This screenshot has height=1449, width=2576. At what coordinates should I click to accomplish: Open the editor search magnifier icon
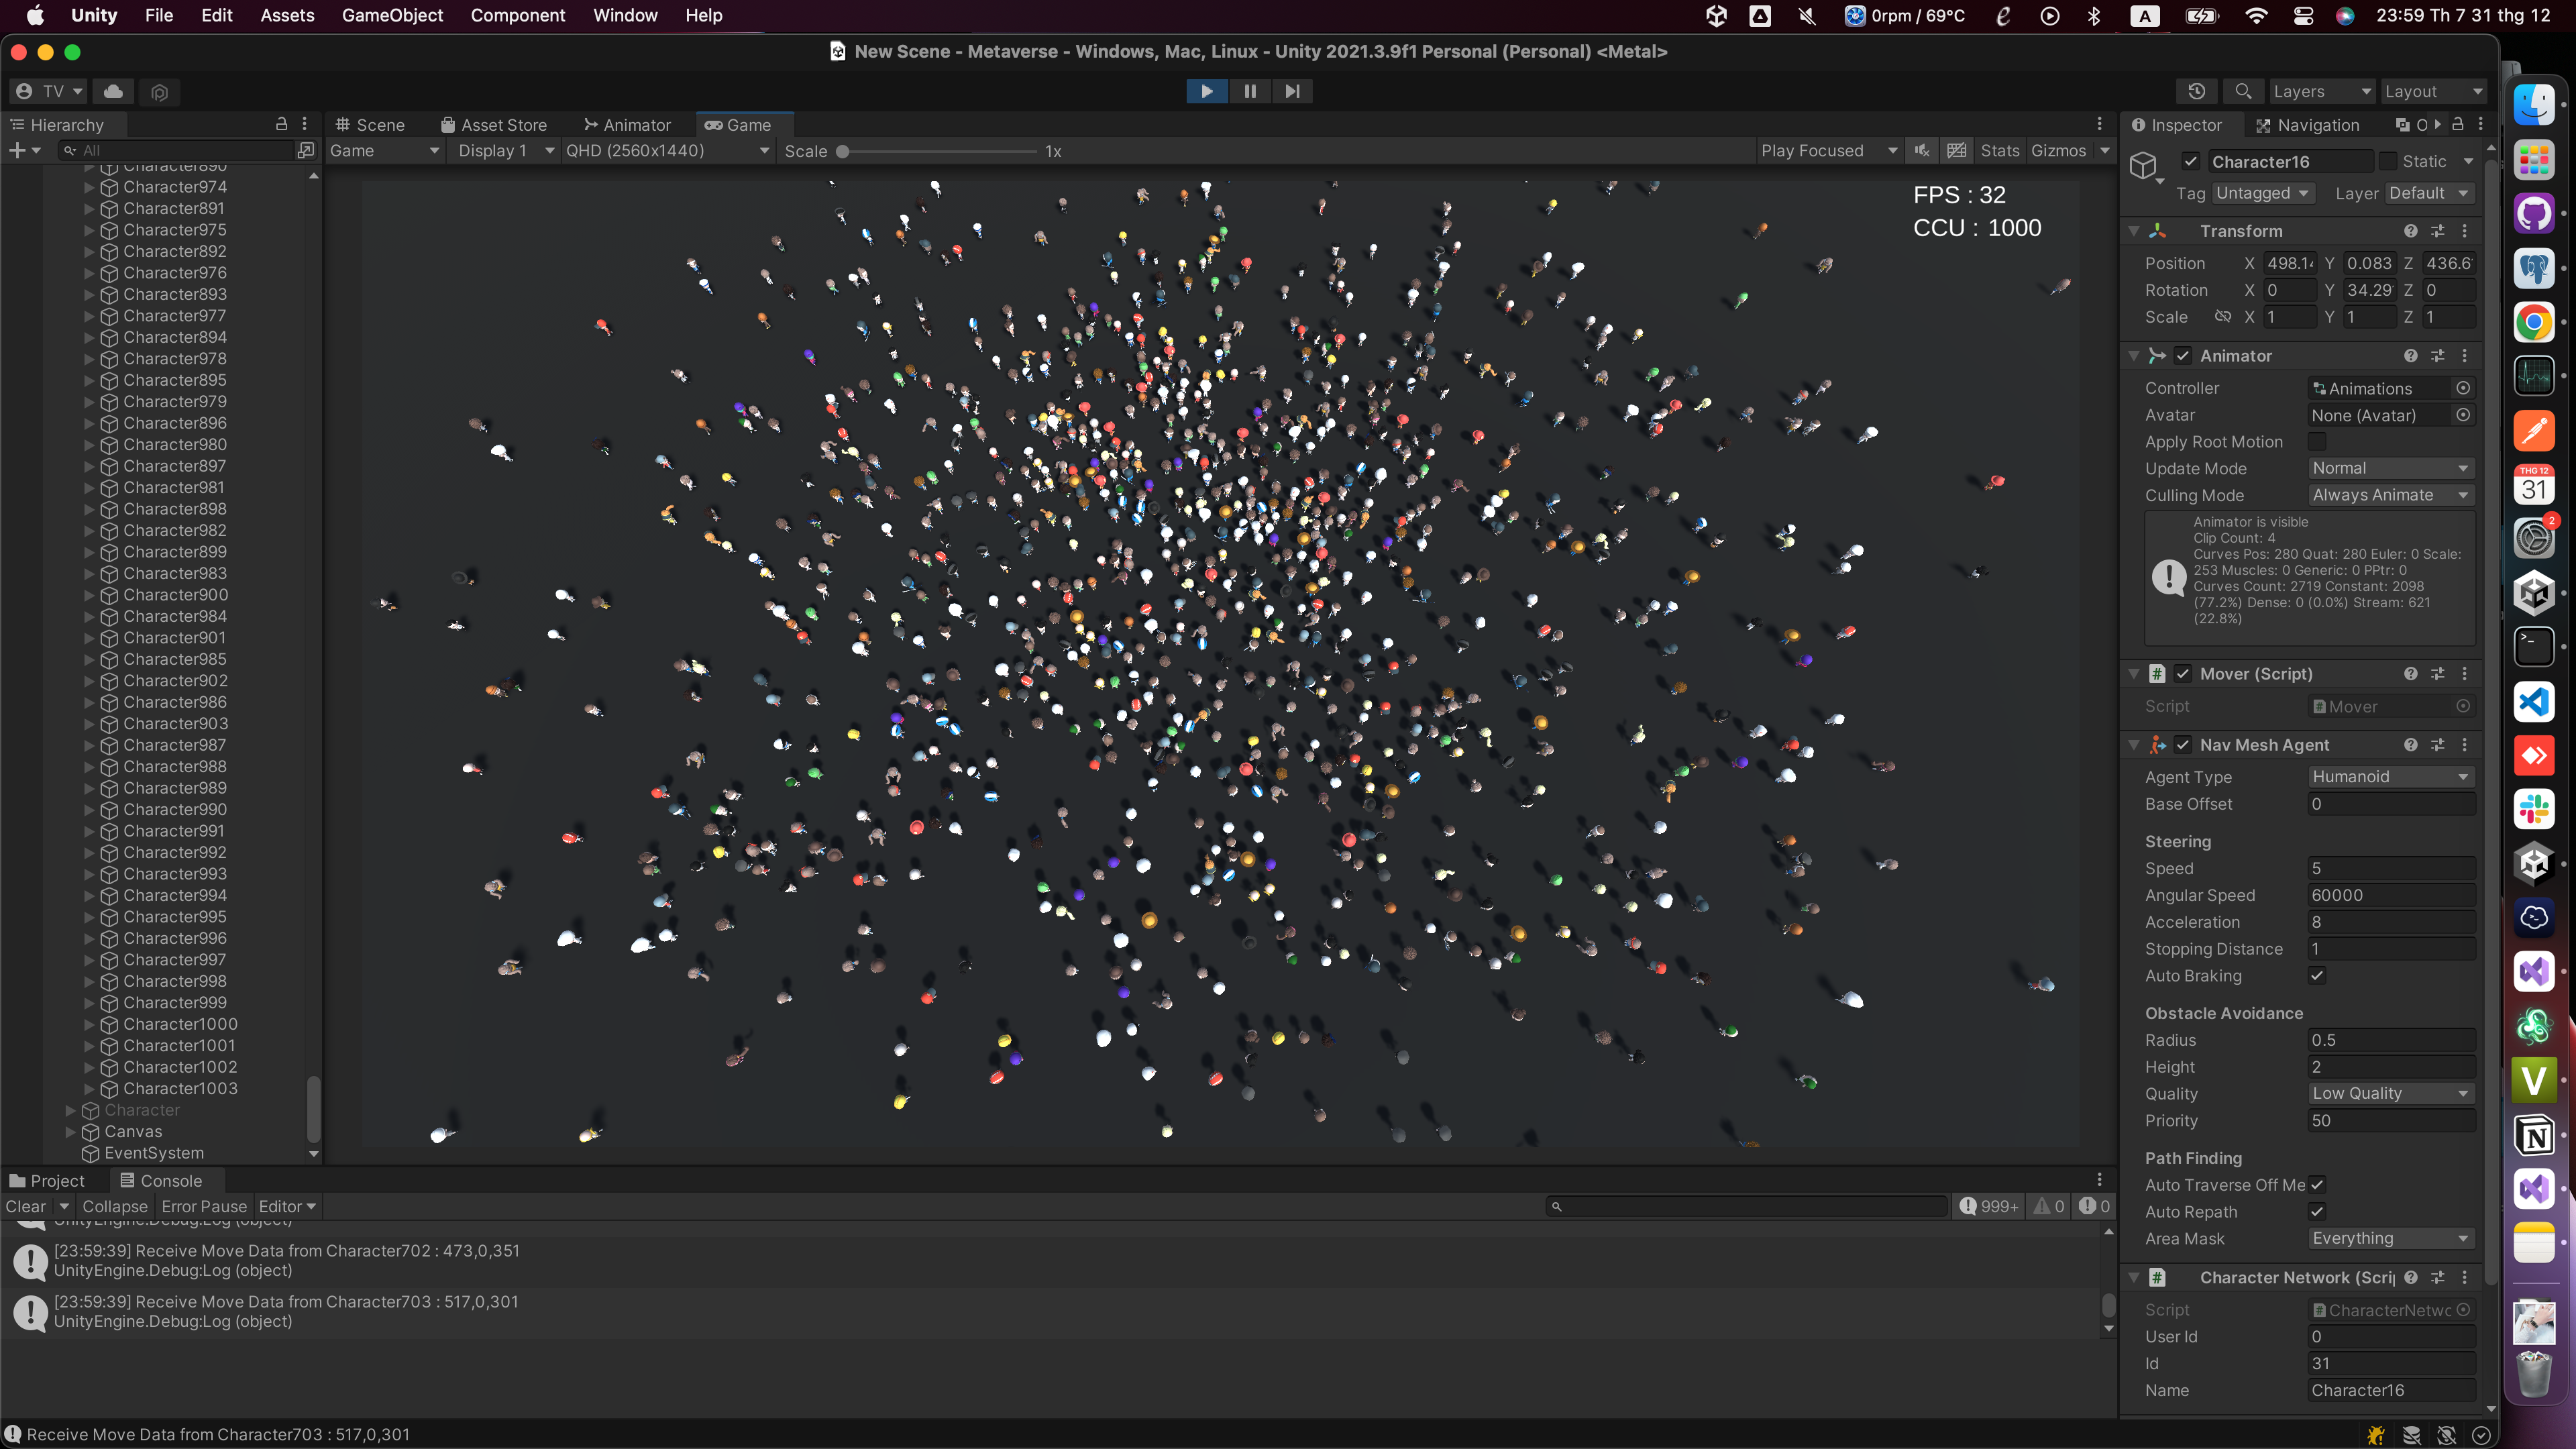click(x=2243, y=91)
